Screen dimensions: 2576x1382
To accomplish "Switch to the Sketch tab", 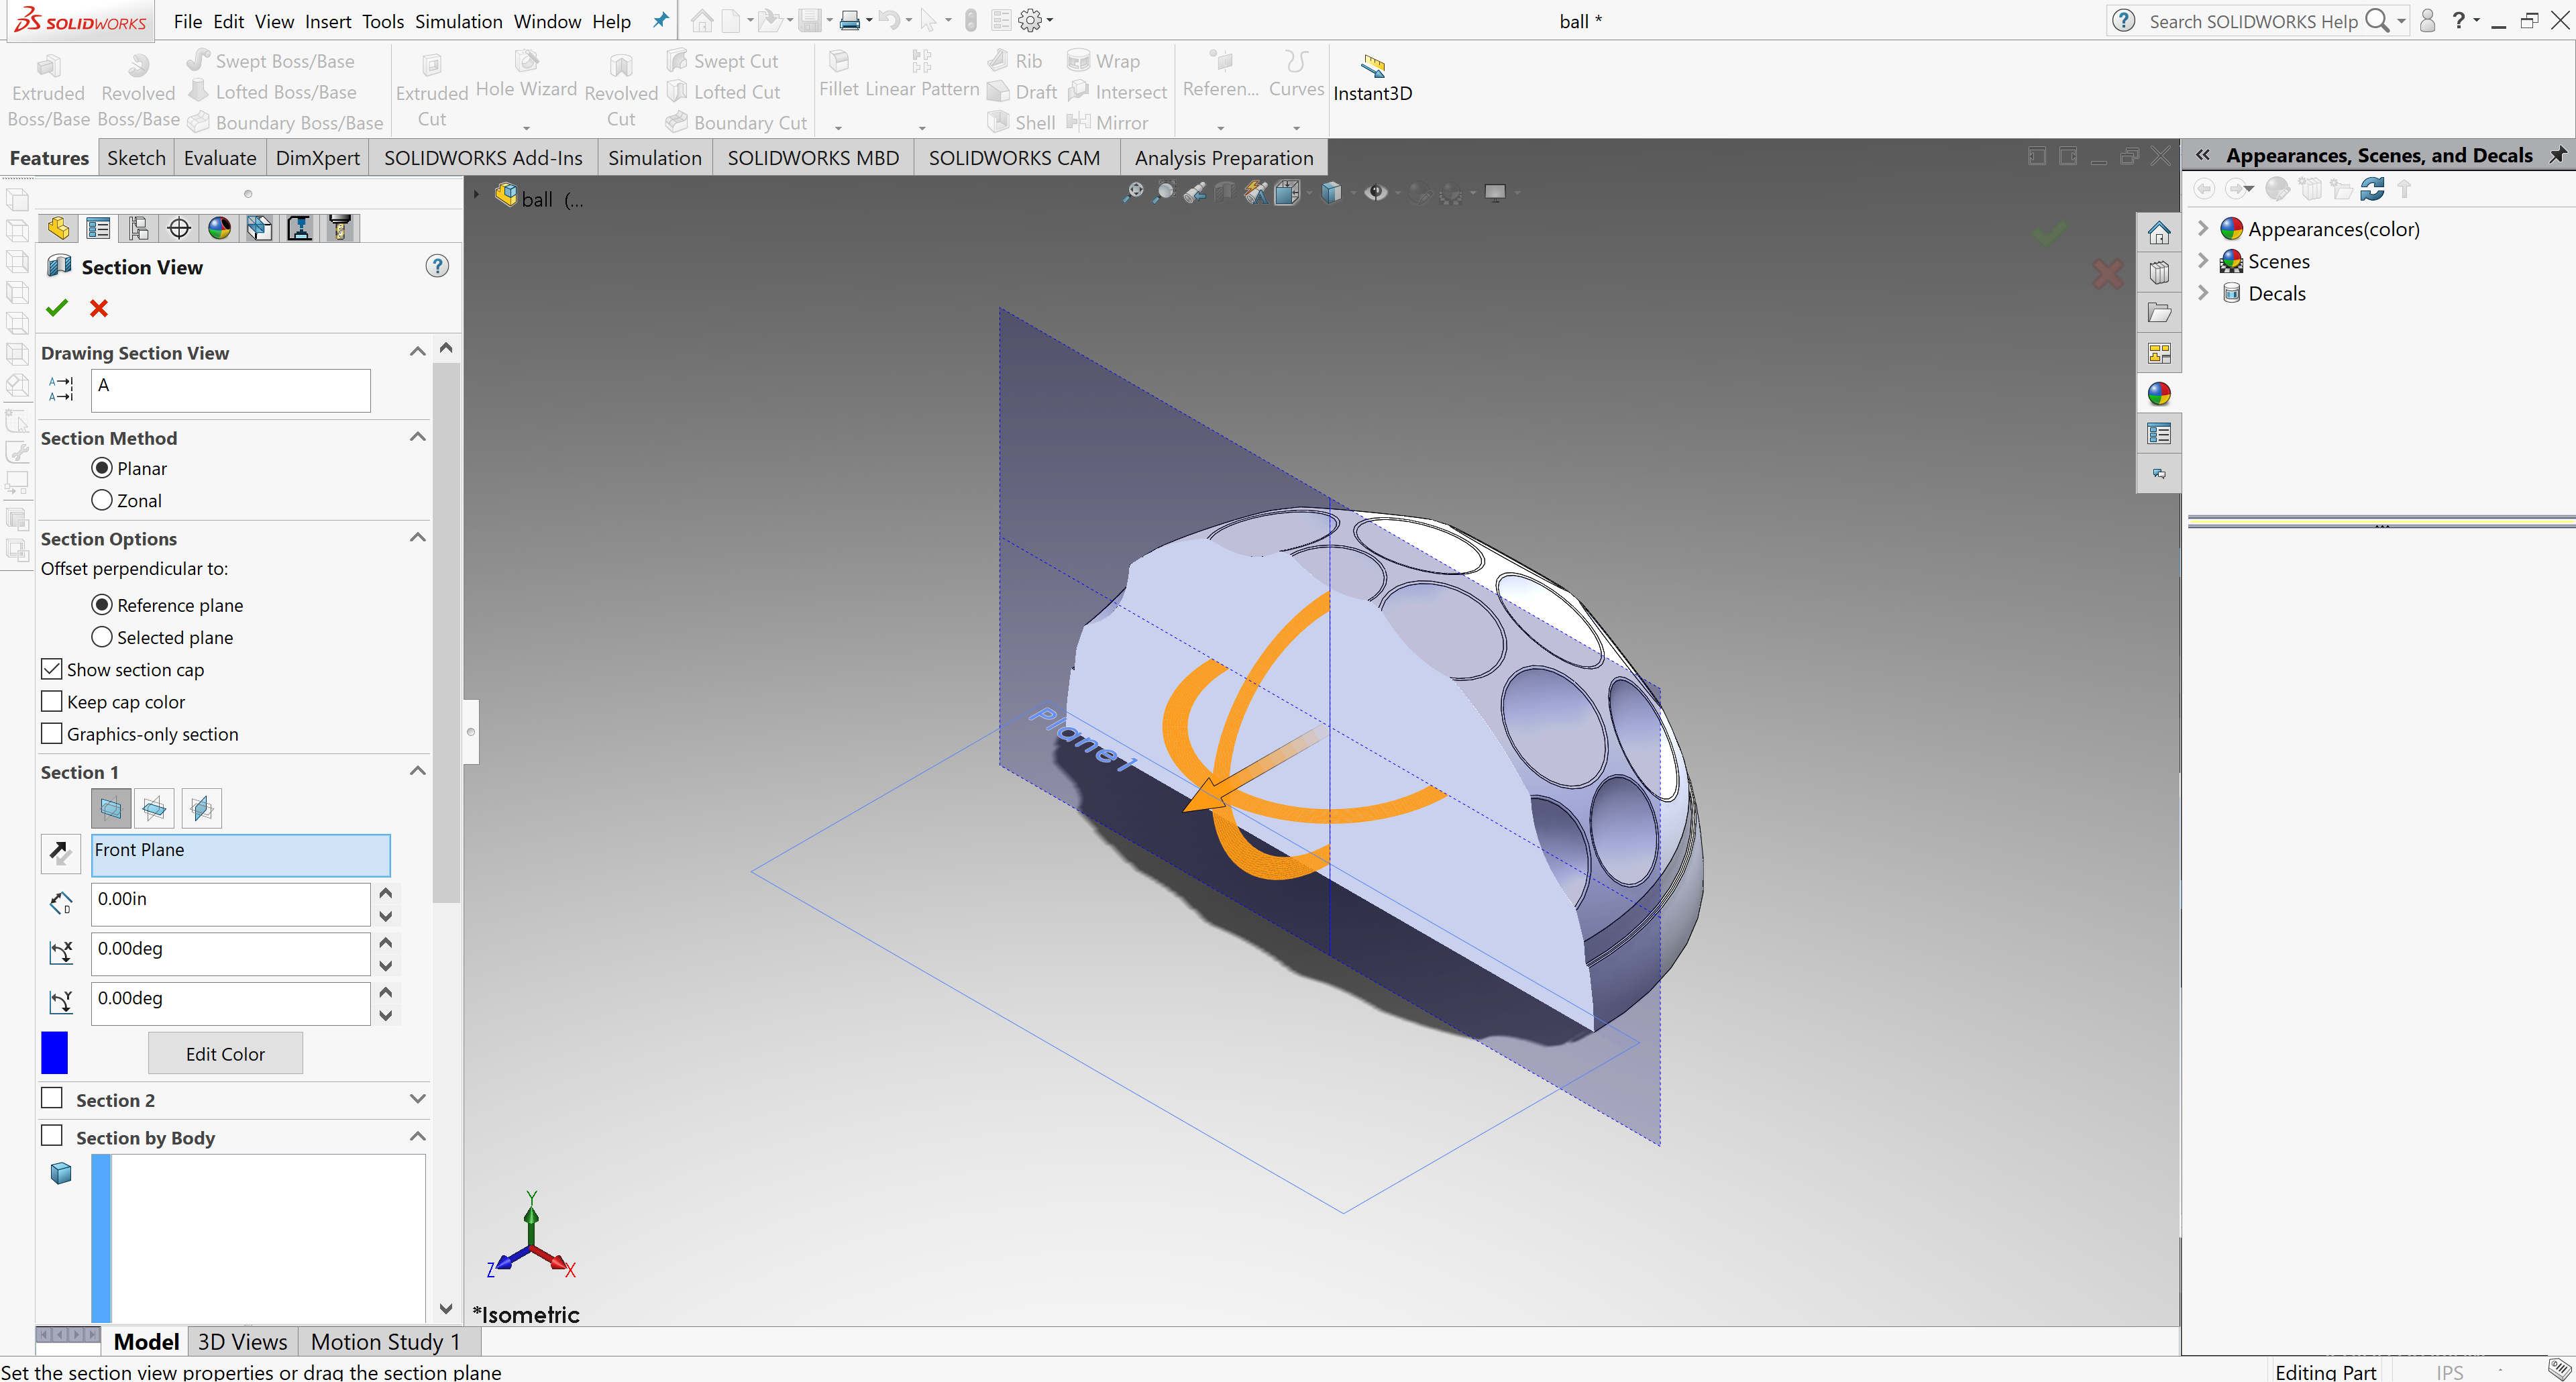I will pos(136,158).
